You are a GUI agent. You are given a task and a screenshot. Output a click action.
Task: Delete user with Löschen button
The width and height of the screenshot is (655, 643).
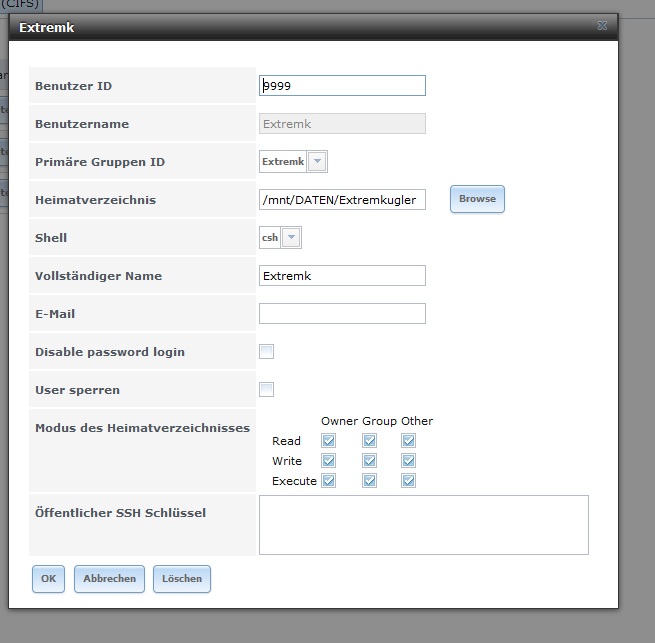[x=182, y=579]
